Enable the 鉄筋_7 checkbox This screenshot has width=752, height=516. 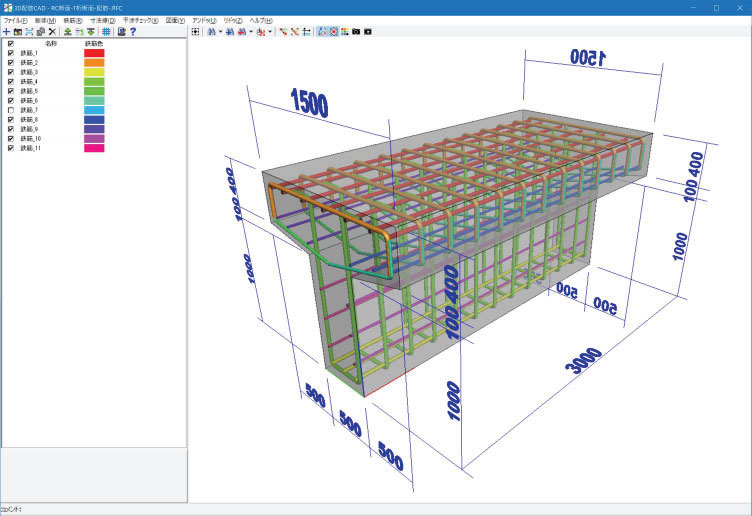click(11, 110)
